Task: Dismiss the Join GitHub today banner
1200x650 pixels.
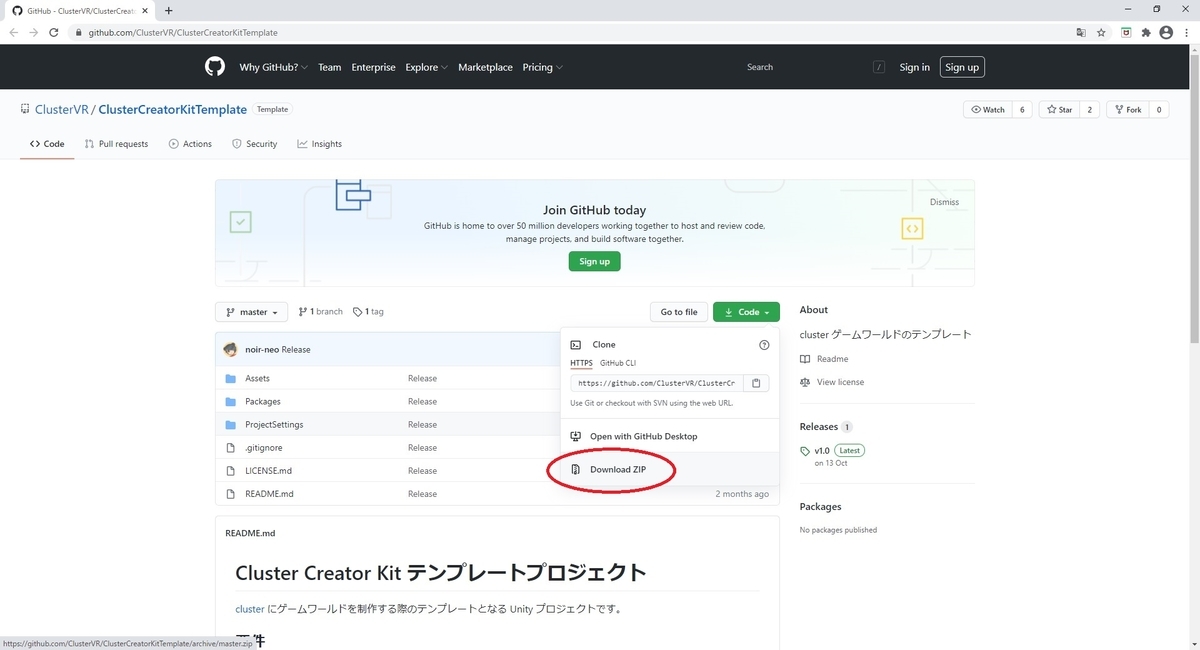Action: 944,202
